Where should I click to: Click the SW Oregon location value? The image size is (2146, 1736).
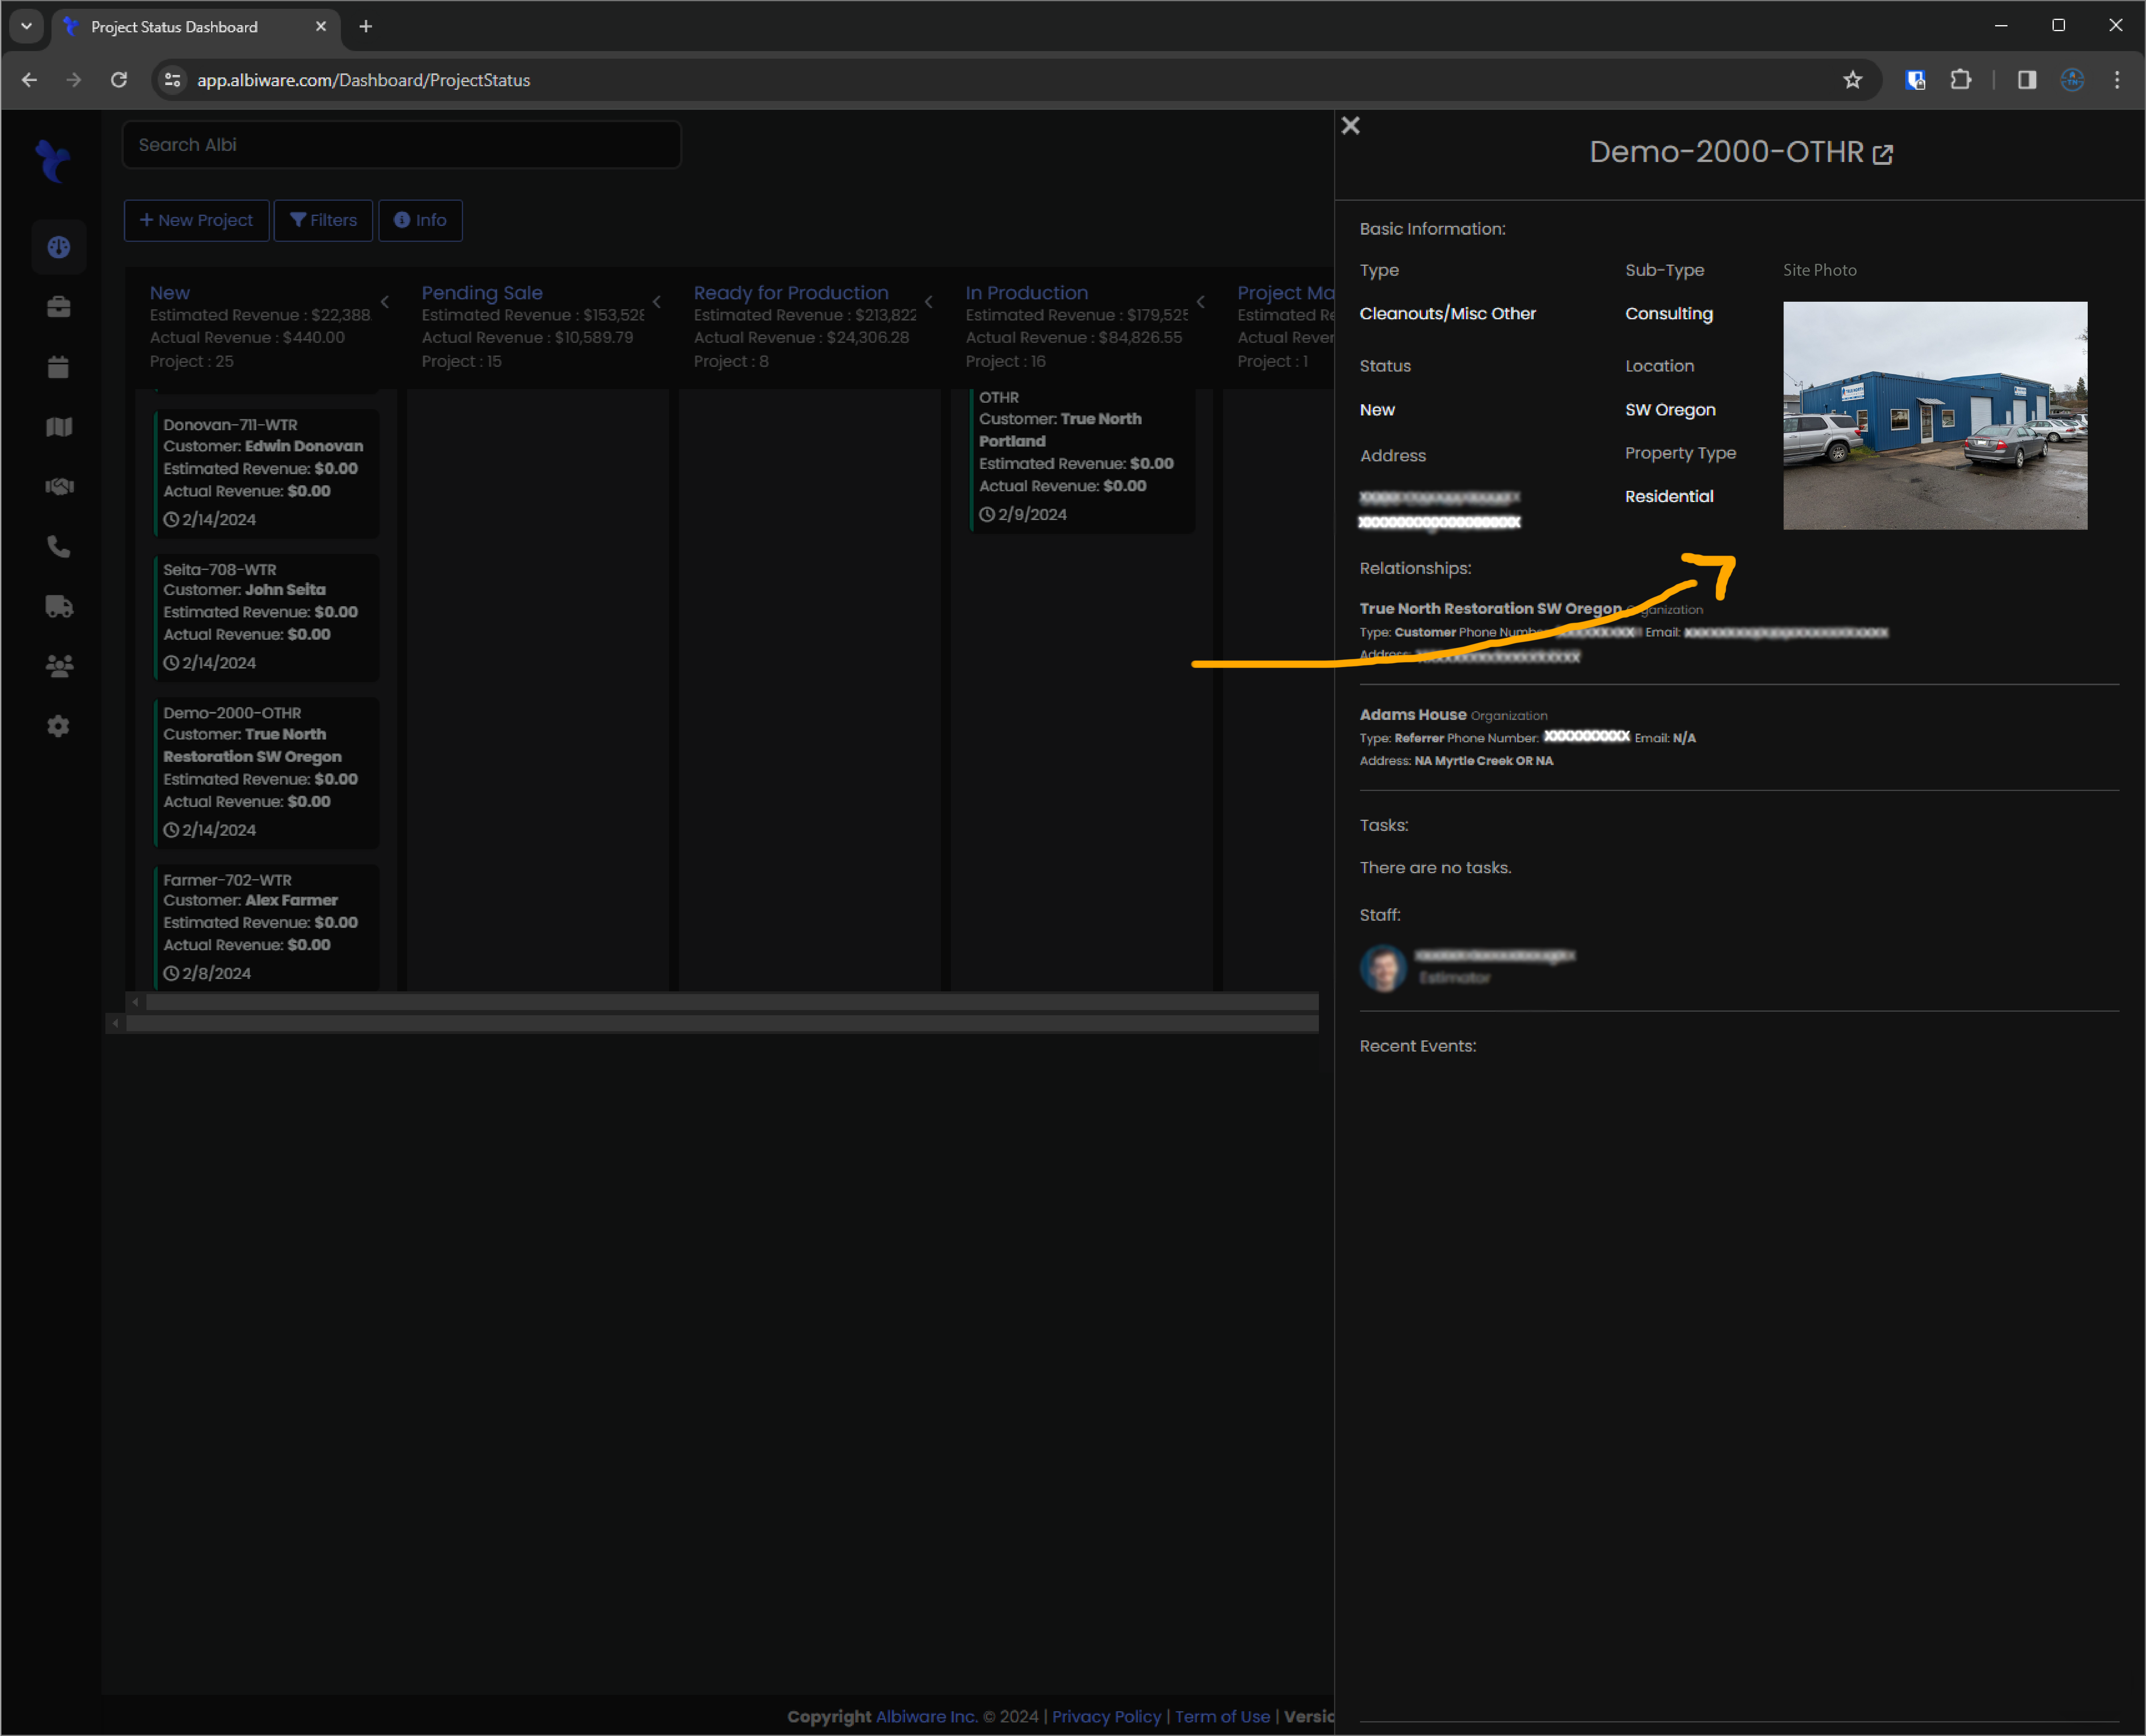coord(1670,410)
